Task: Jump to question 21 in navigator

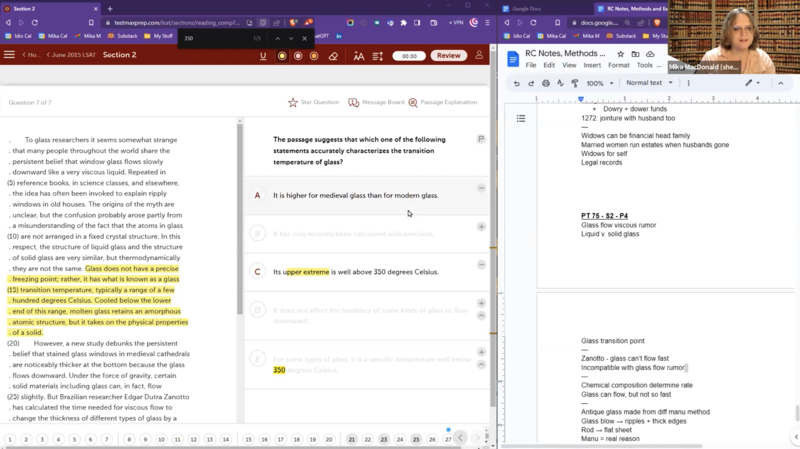Action: click(351, 439)
